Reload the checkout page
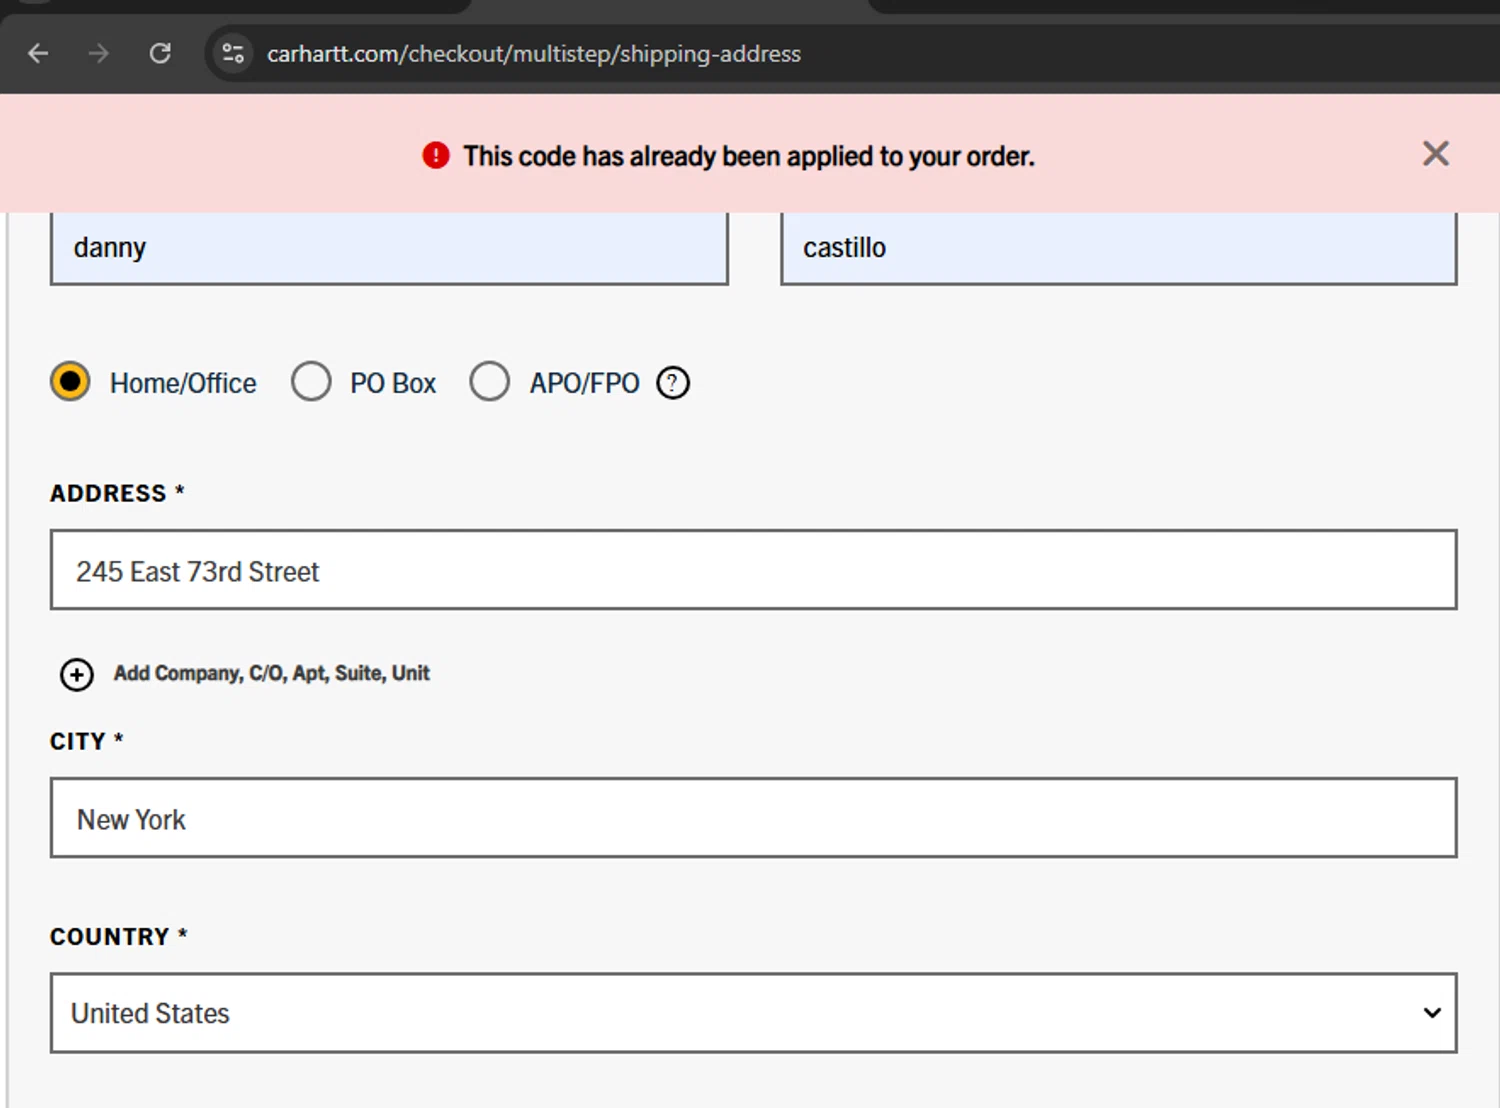Image resolution: width=1500 pixels, height=1108 pixels. click(160, 53)
